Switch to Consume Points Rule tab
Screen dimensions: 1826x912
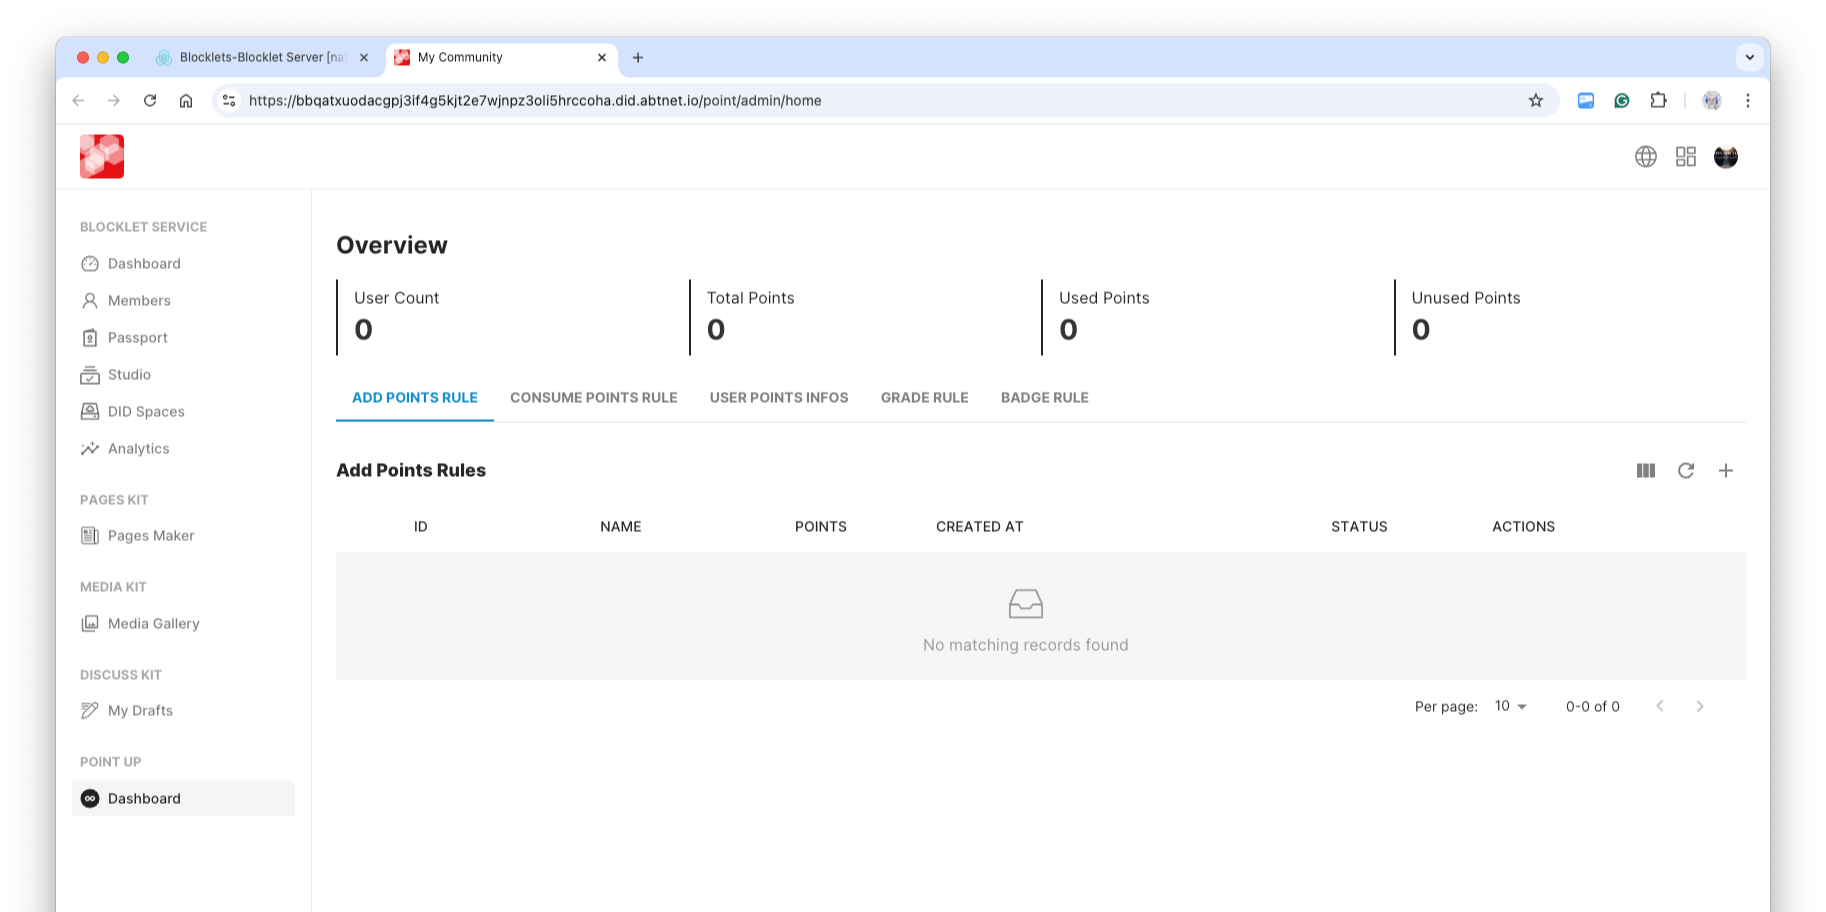[593, 398]
